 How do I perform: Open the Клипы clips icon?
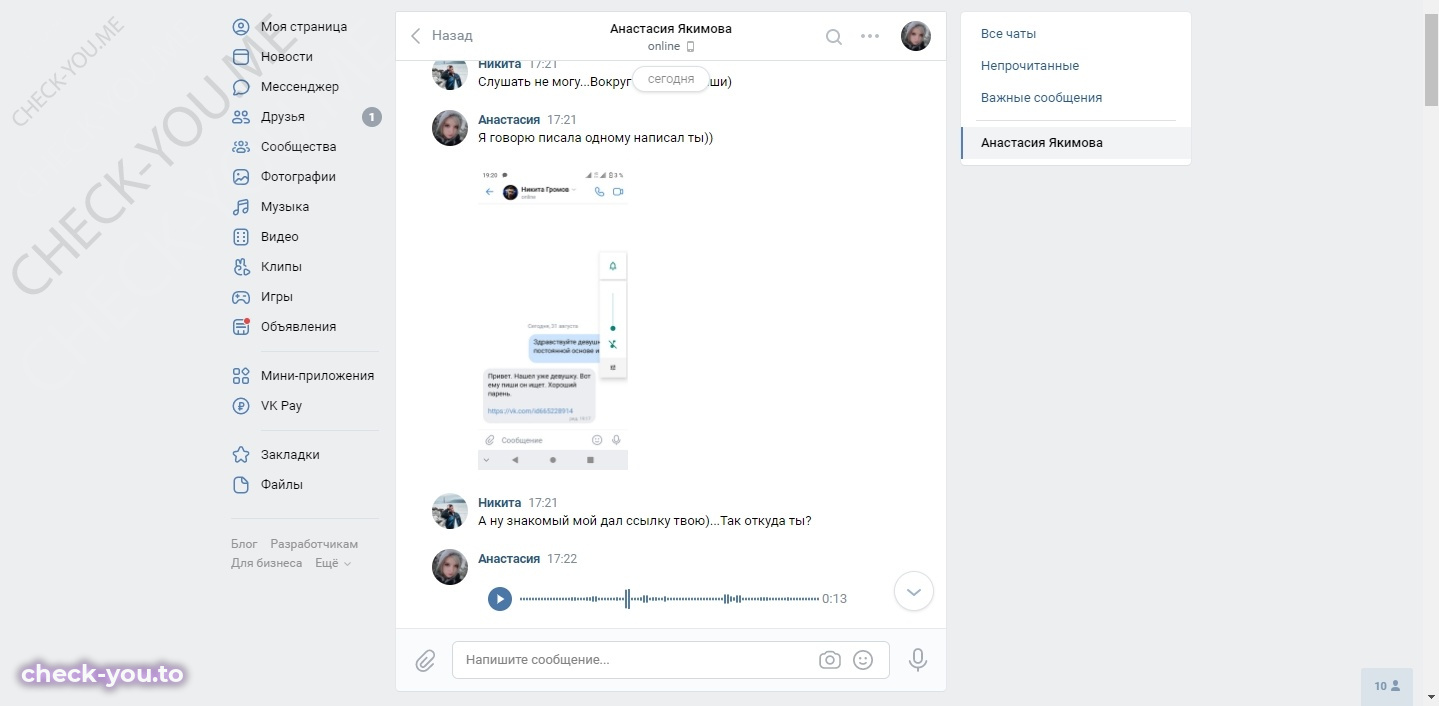[x=241, y=267]
